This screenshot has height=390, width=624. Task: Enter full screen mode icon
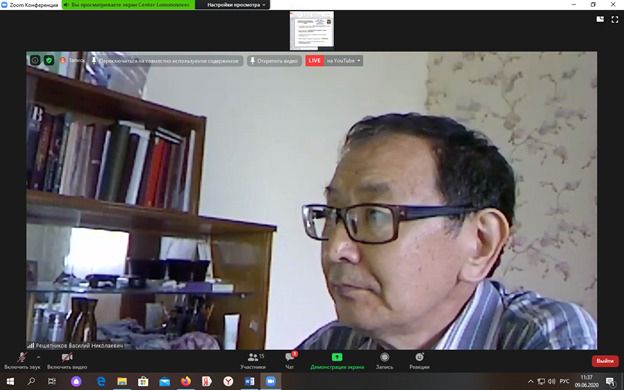pos(614,20)
